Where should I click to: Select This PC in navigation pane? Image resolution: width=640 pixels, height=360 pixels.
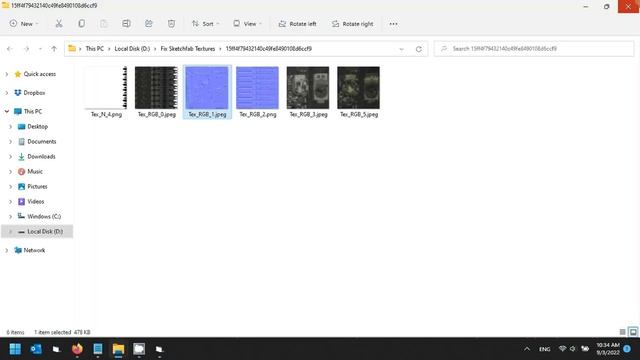(x=33, y=111)
